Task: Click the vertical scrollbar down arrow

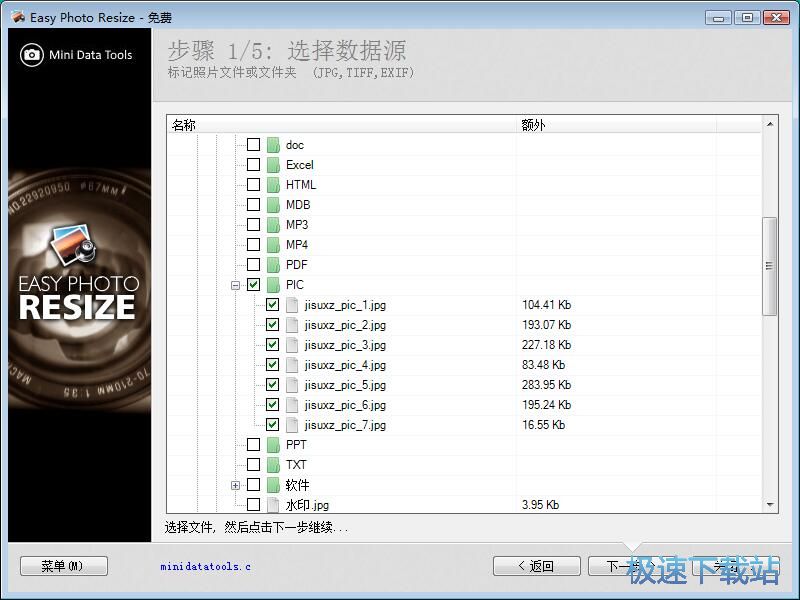Action: click(770, 505)
